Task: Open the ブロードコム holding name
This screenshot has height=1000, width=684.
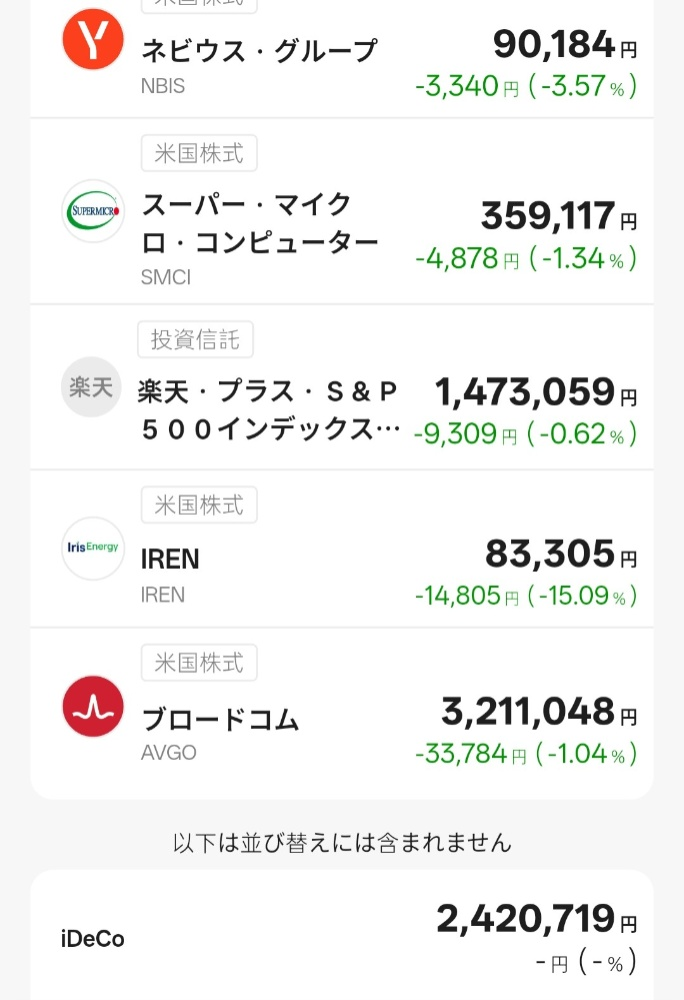Action: (x=220, y=719)
